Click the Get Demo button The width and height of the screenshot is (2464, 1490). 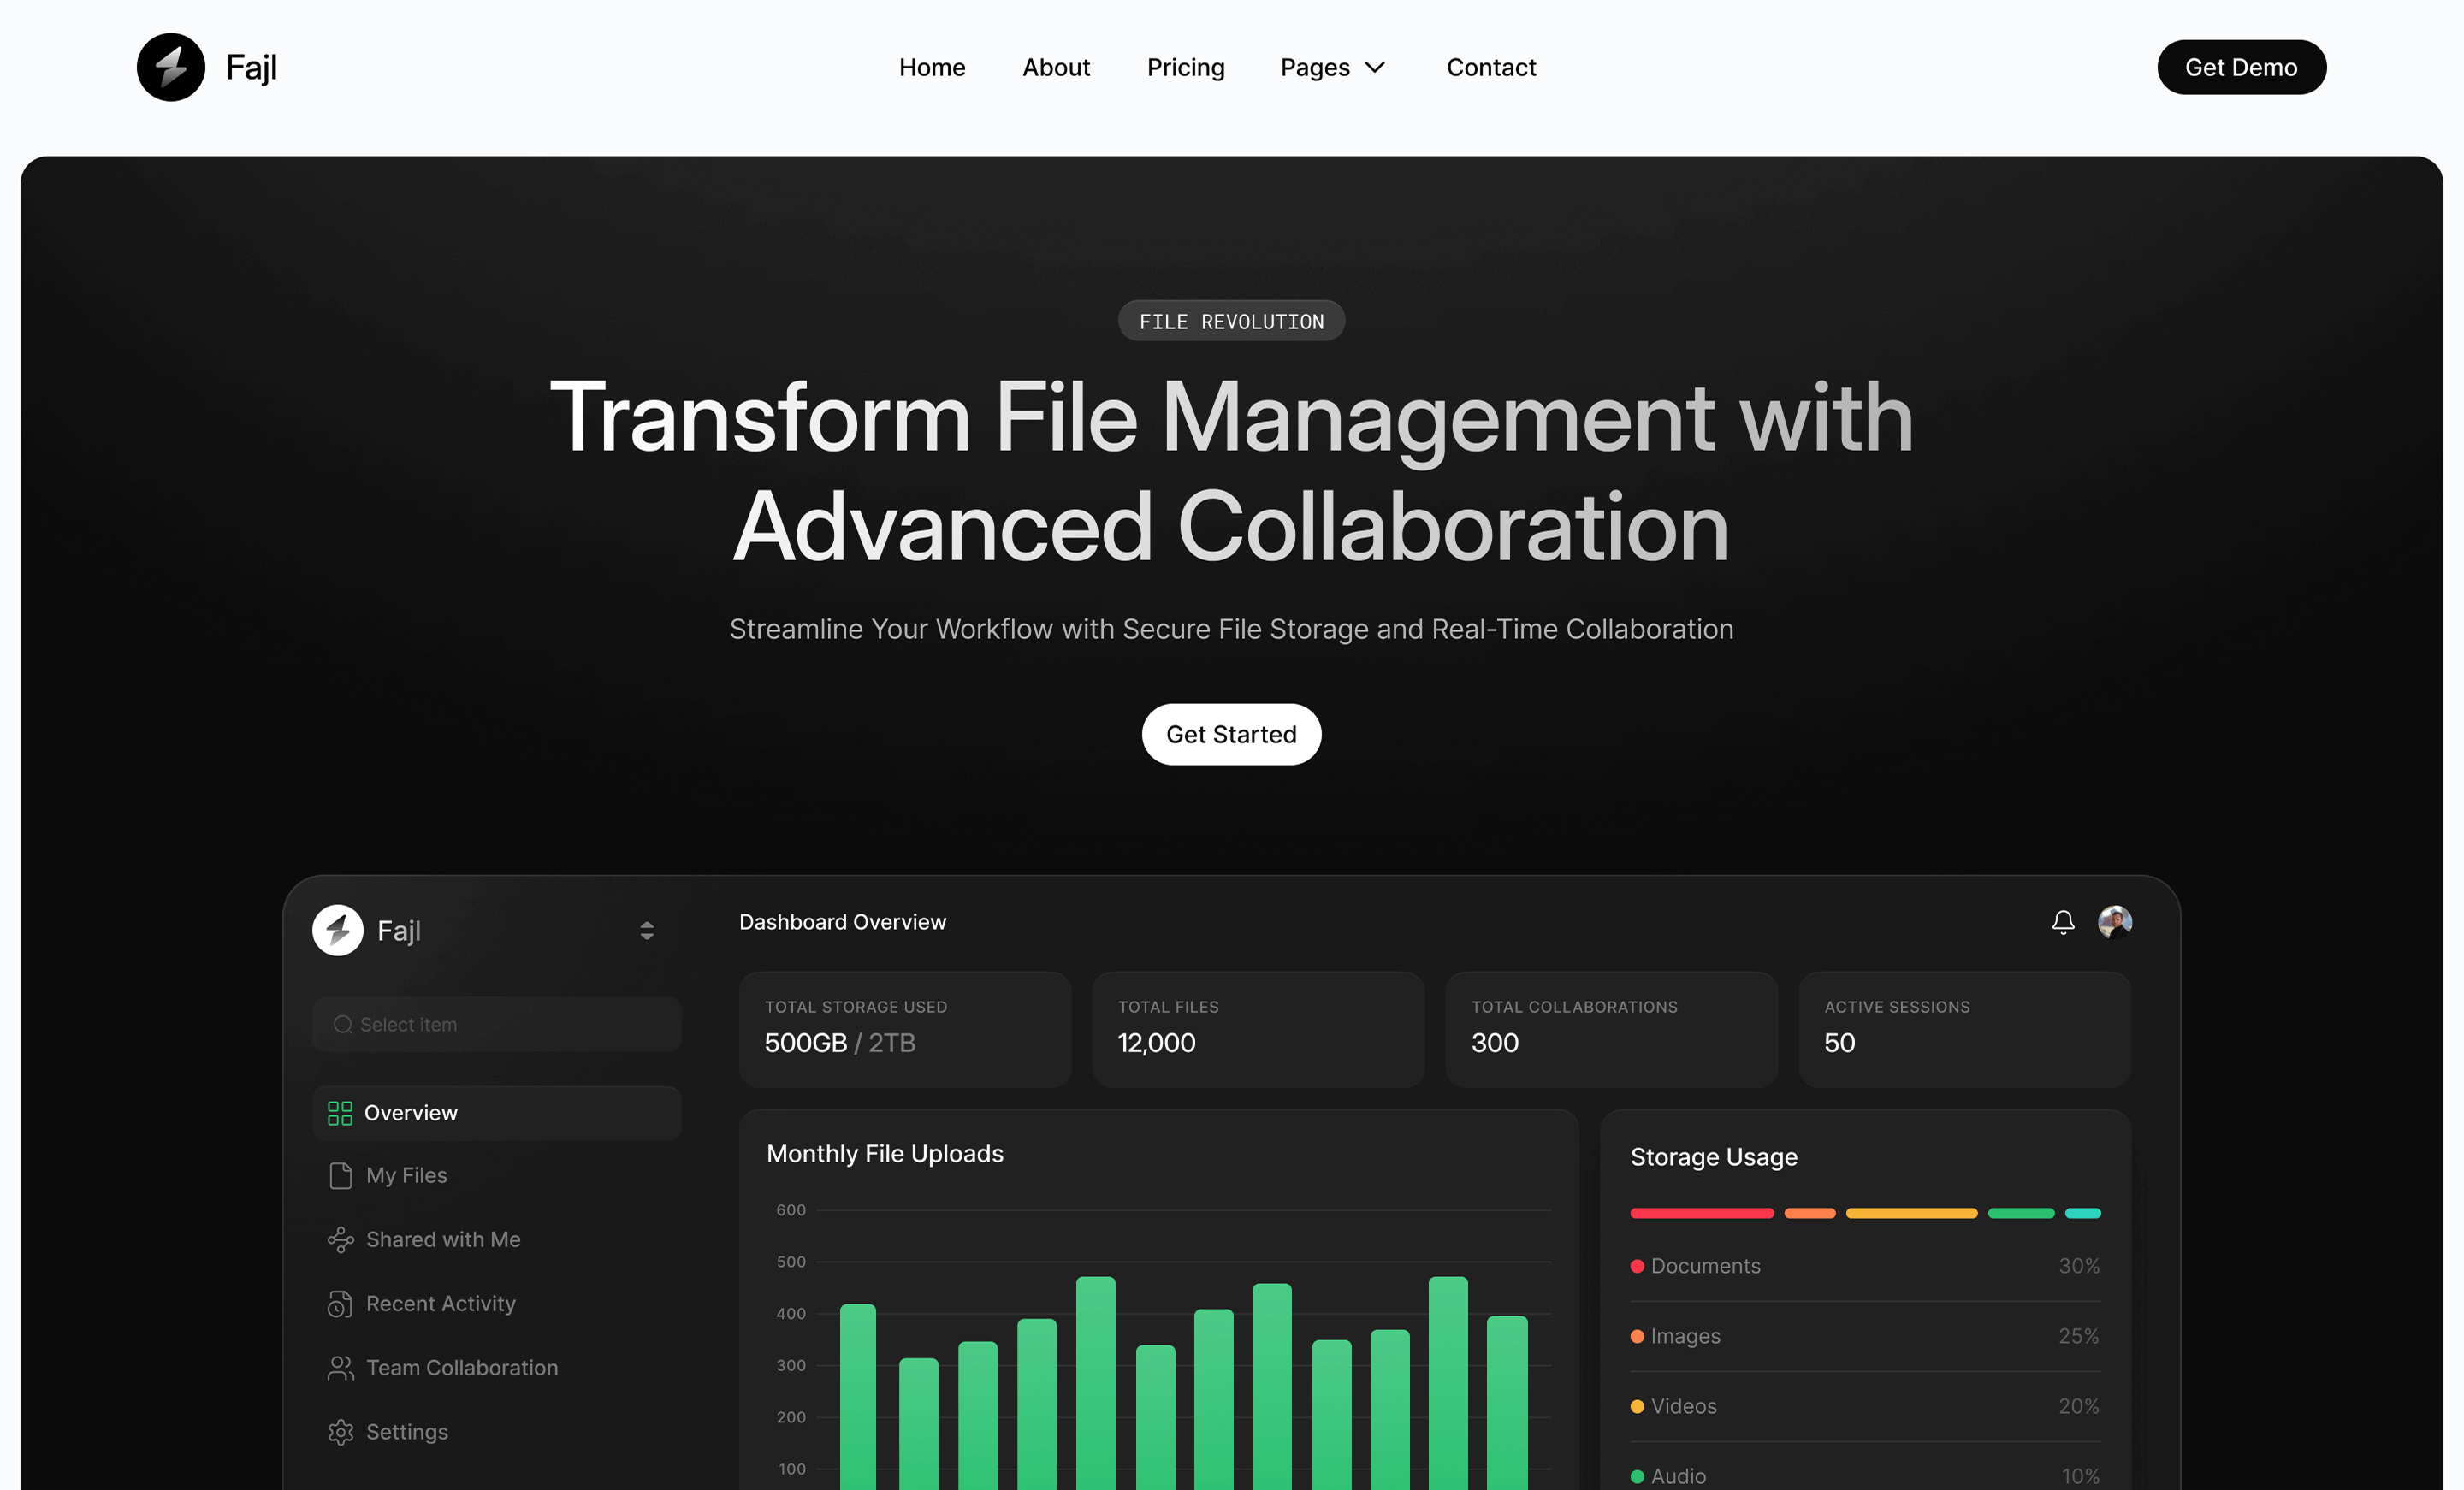coord(2241,67)
